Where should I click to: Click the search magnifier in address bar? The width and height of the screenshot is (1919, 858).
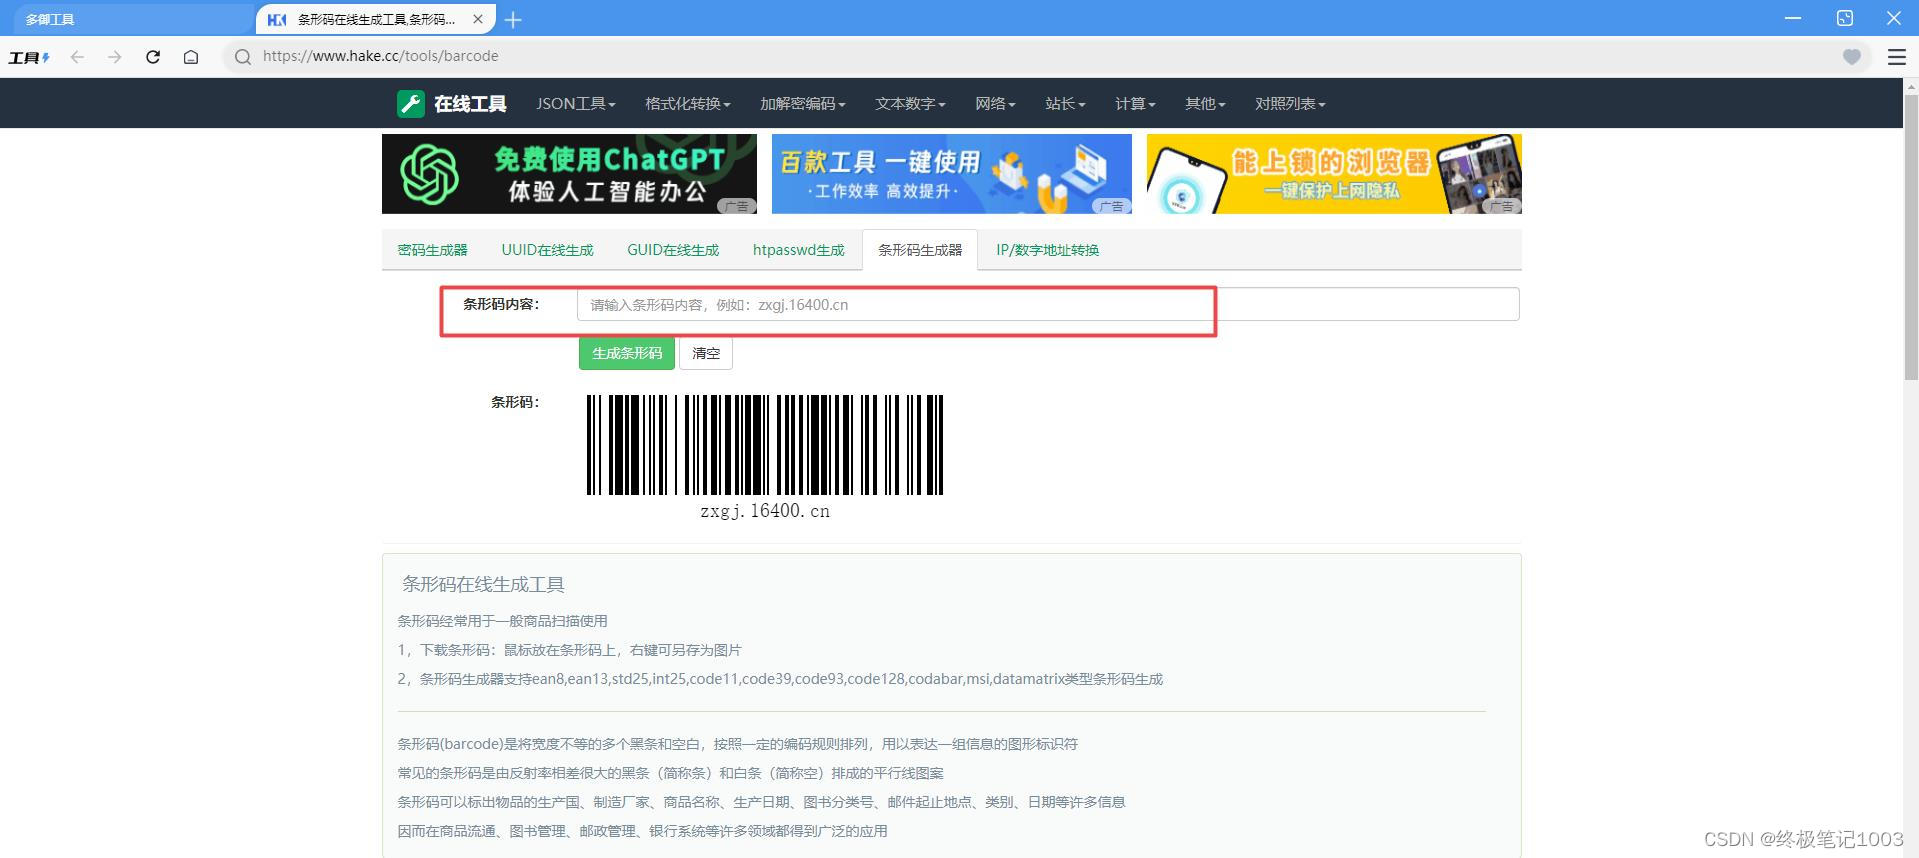coord(242,57)
